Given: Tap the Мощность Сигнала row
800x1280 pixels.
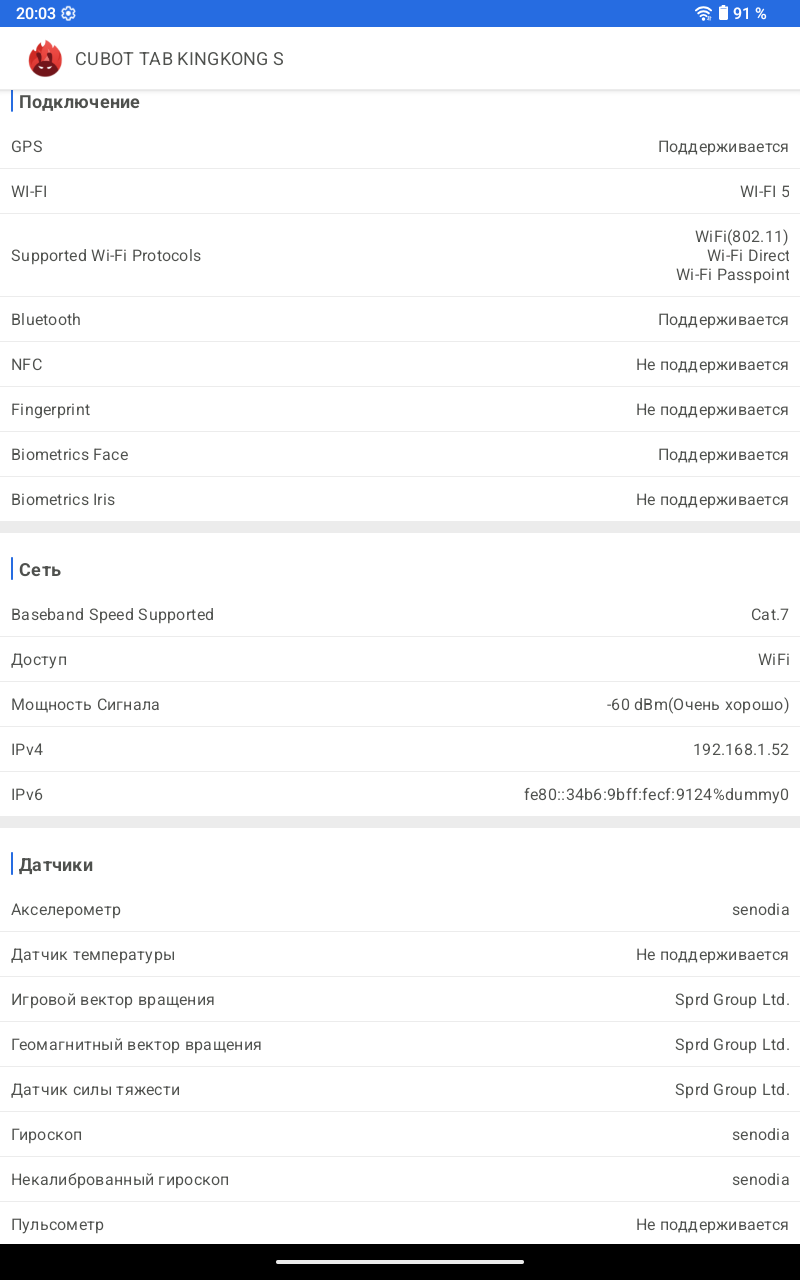Looking at the screenshot, I should point(400,705).
